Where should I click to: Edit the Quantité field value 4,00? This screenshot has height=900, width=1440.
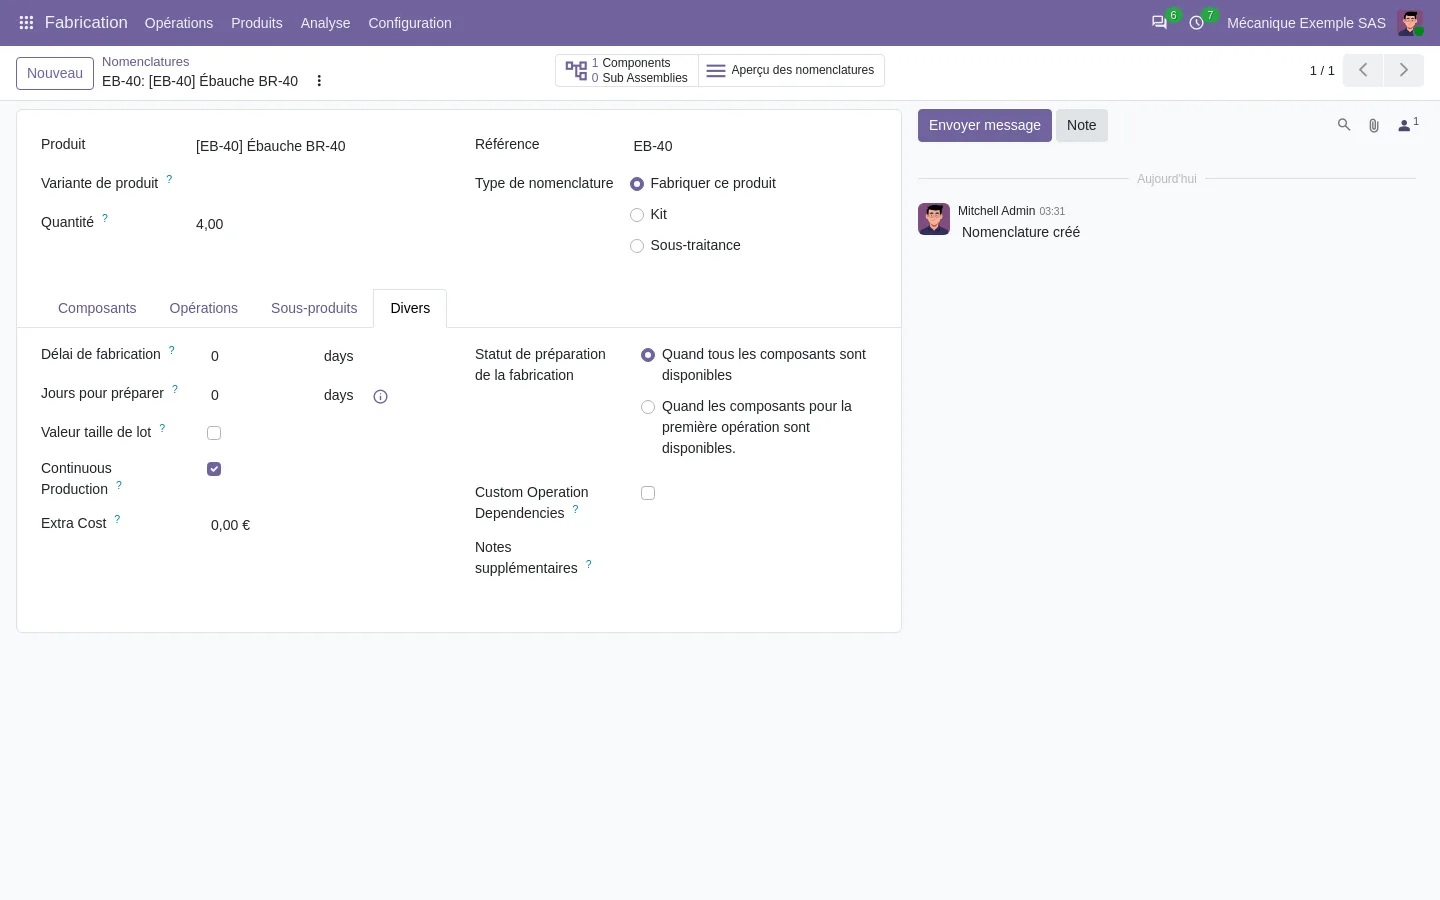click(x=318, y=224)
